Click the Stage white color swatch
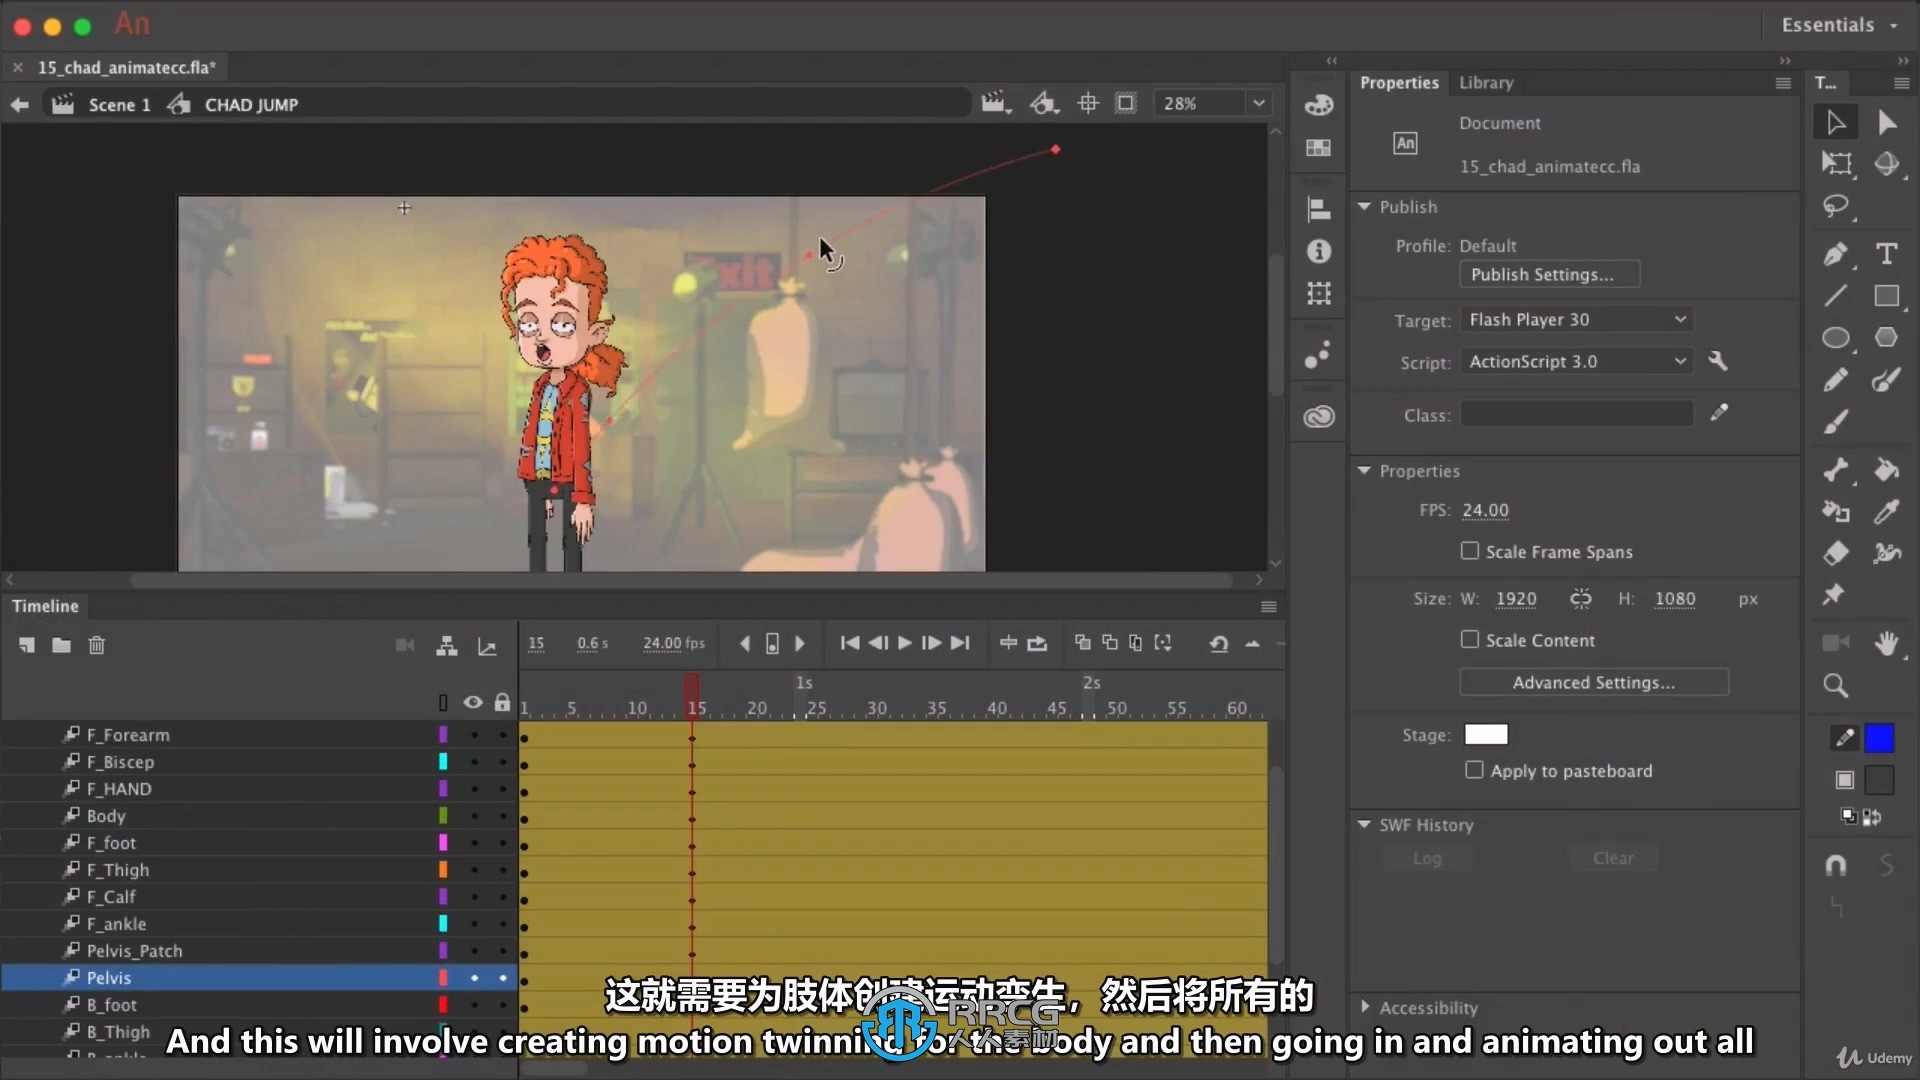 1486,733
